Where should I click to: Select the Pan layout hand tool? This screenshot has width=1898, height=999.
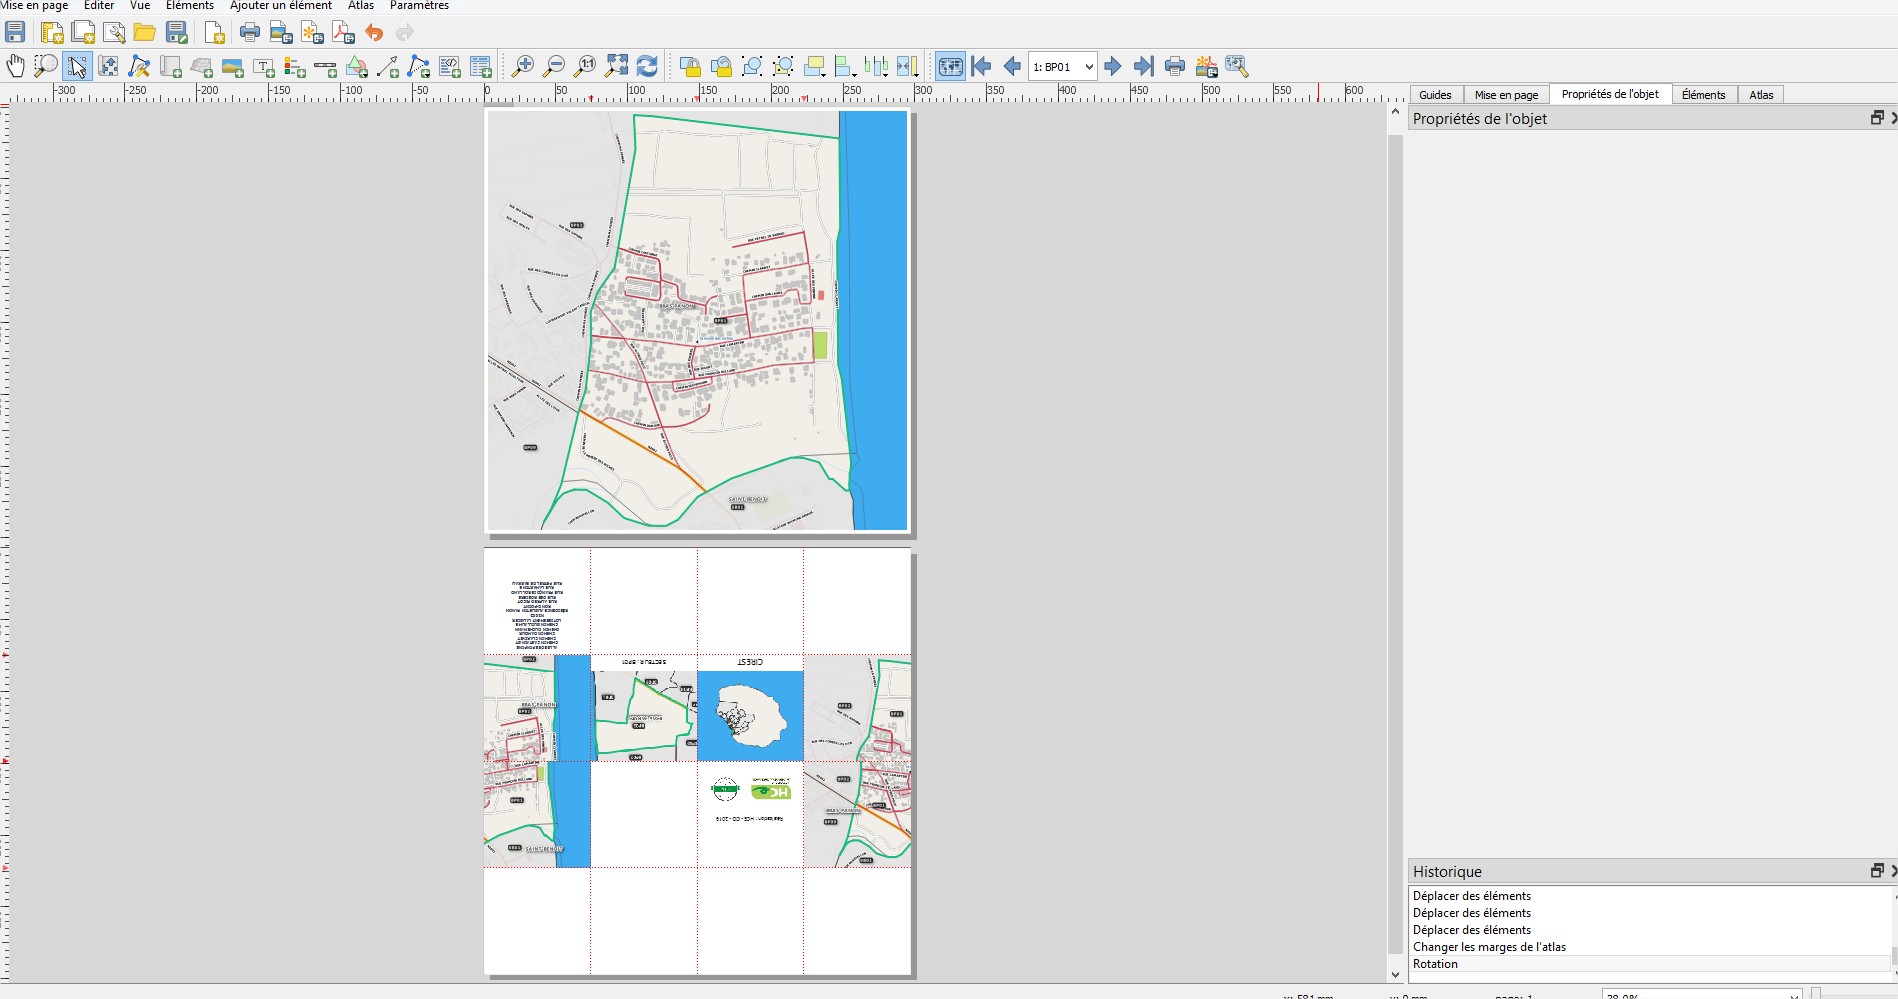tap(15, 67)
